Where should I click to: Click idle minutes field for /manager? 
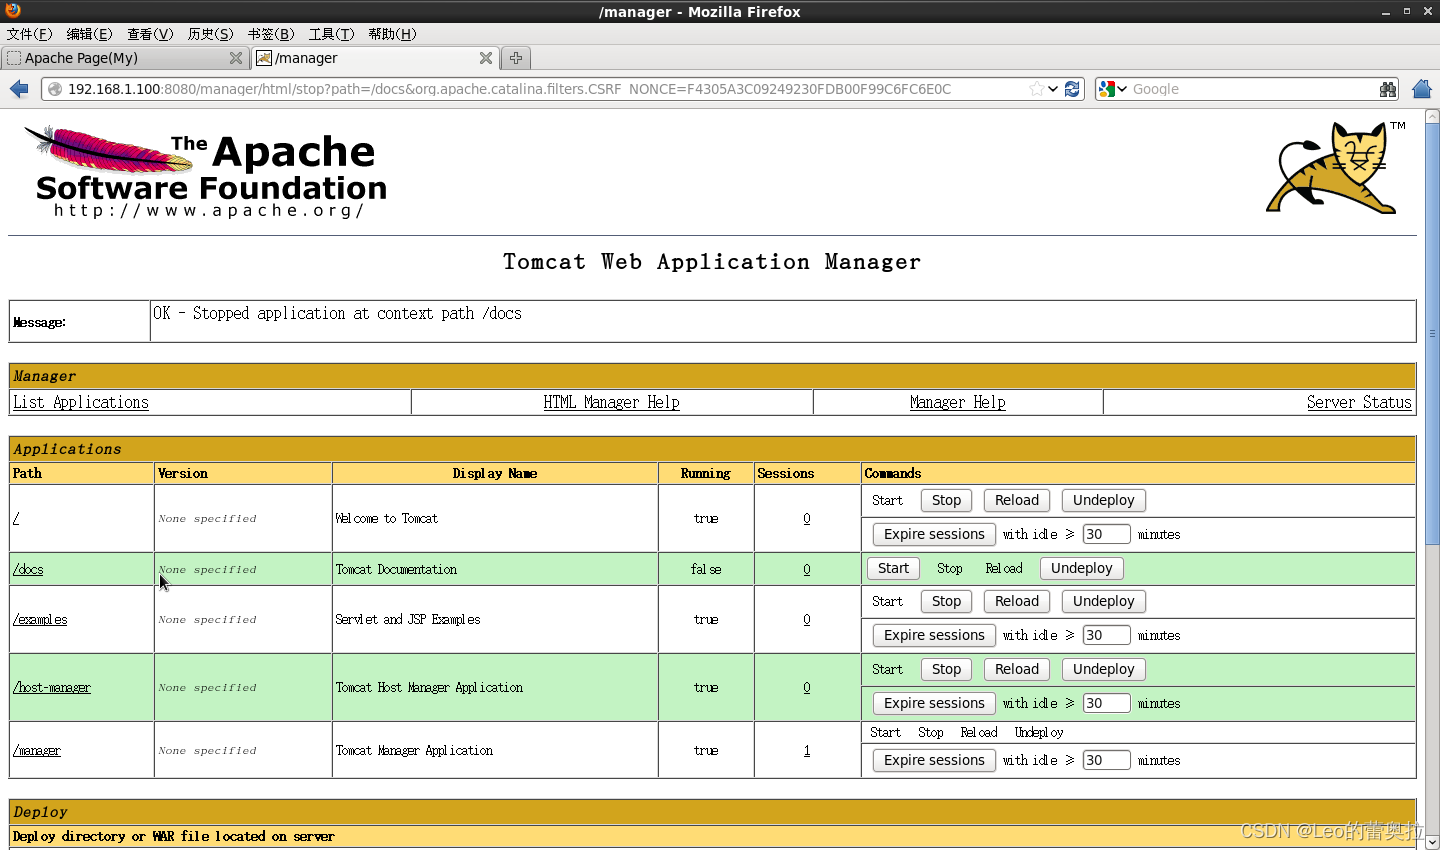[1106, 760]
